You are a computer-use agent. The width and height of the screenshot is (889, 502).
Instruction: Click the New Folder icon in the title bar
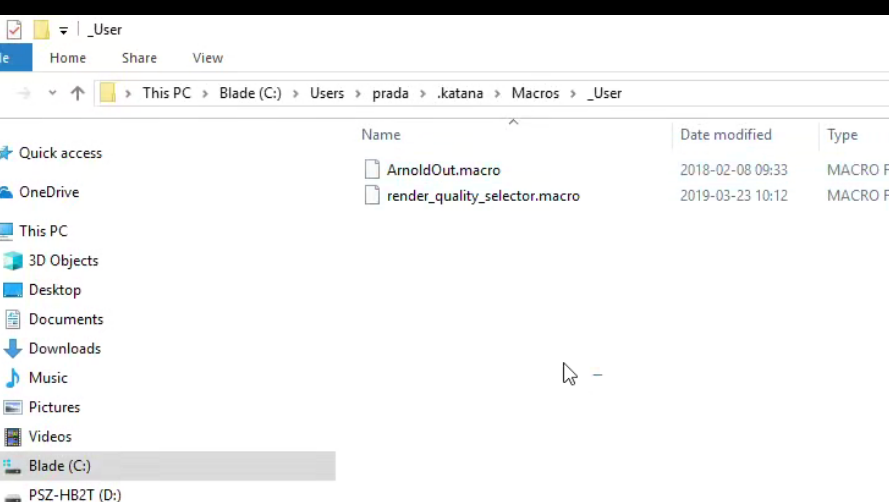(41, 30)
